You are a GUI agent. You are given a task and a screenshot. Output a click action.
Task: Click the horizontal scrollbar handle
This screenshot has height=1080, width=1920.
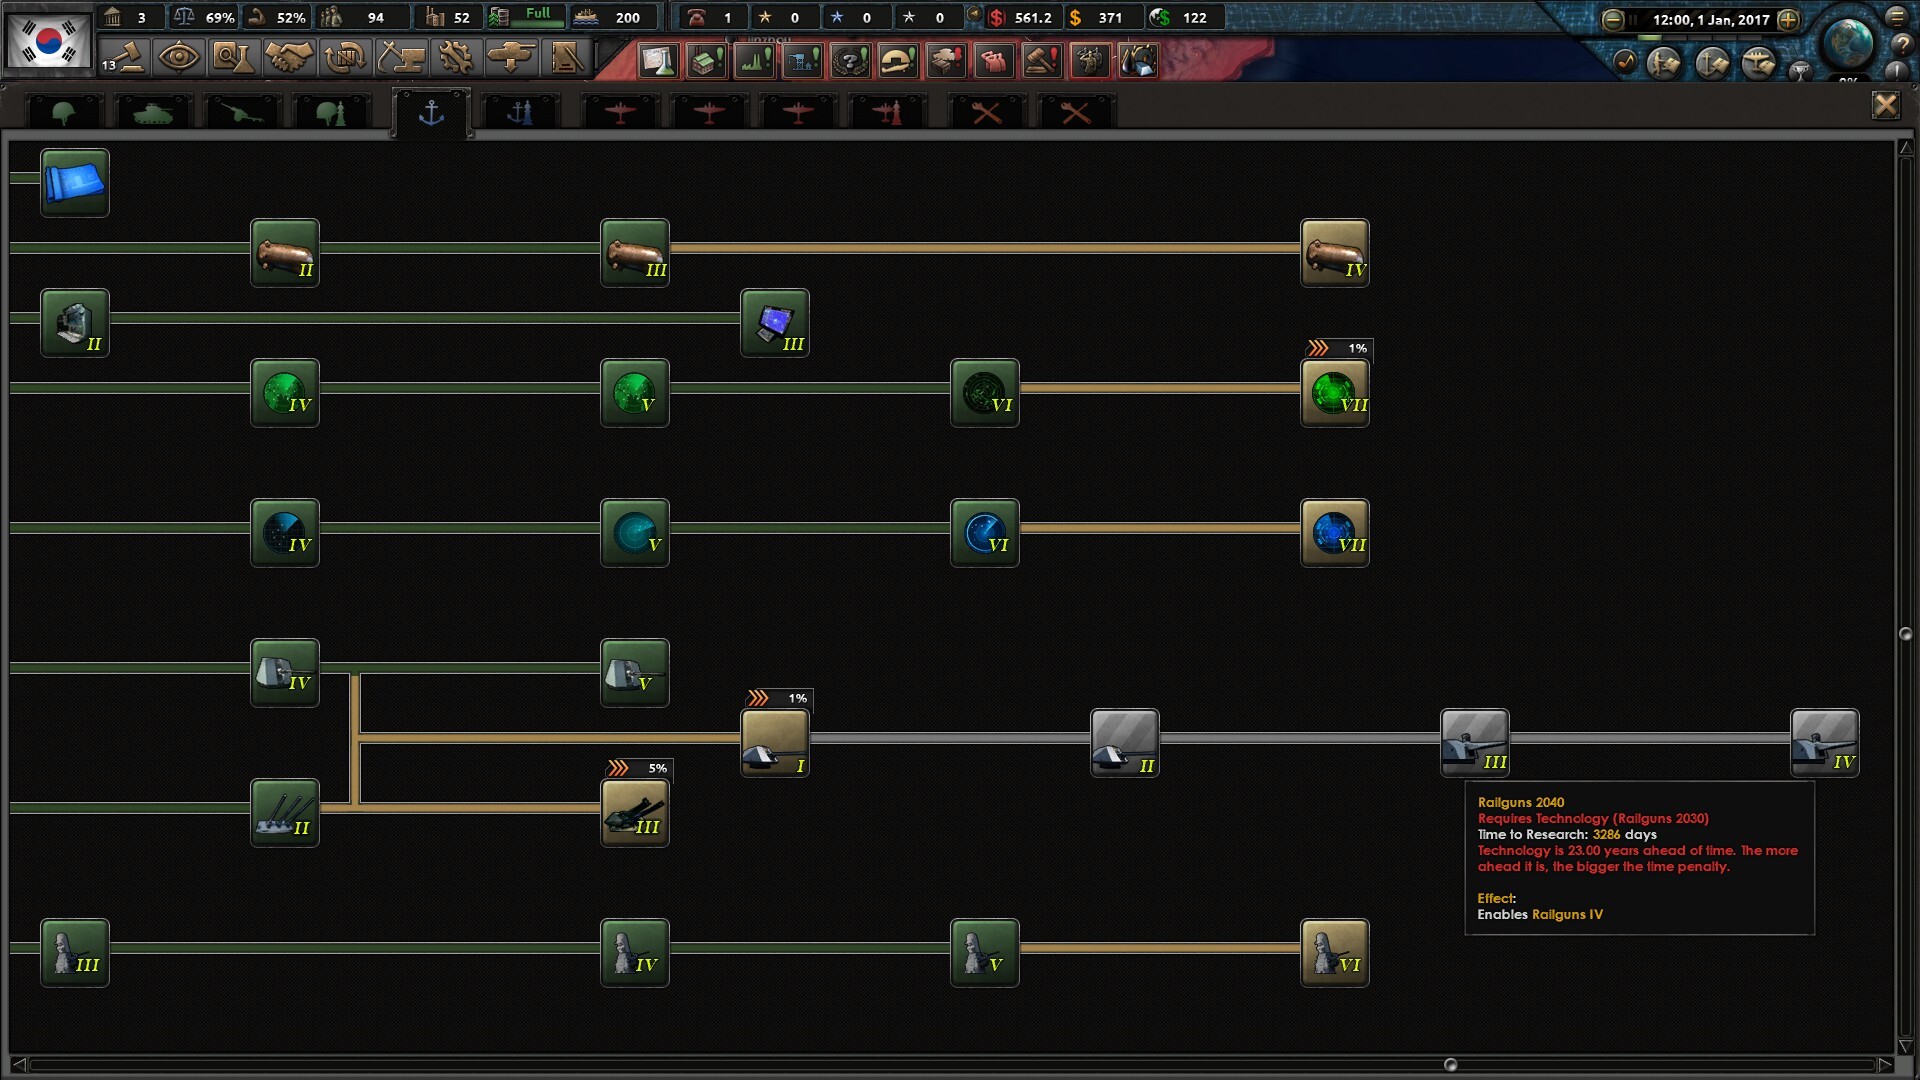coord(1450,1064)
